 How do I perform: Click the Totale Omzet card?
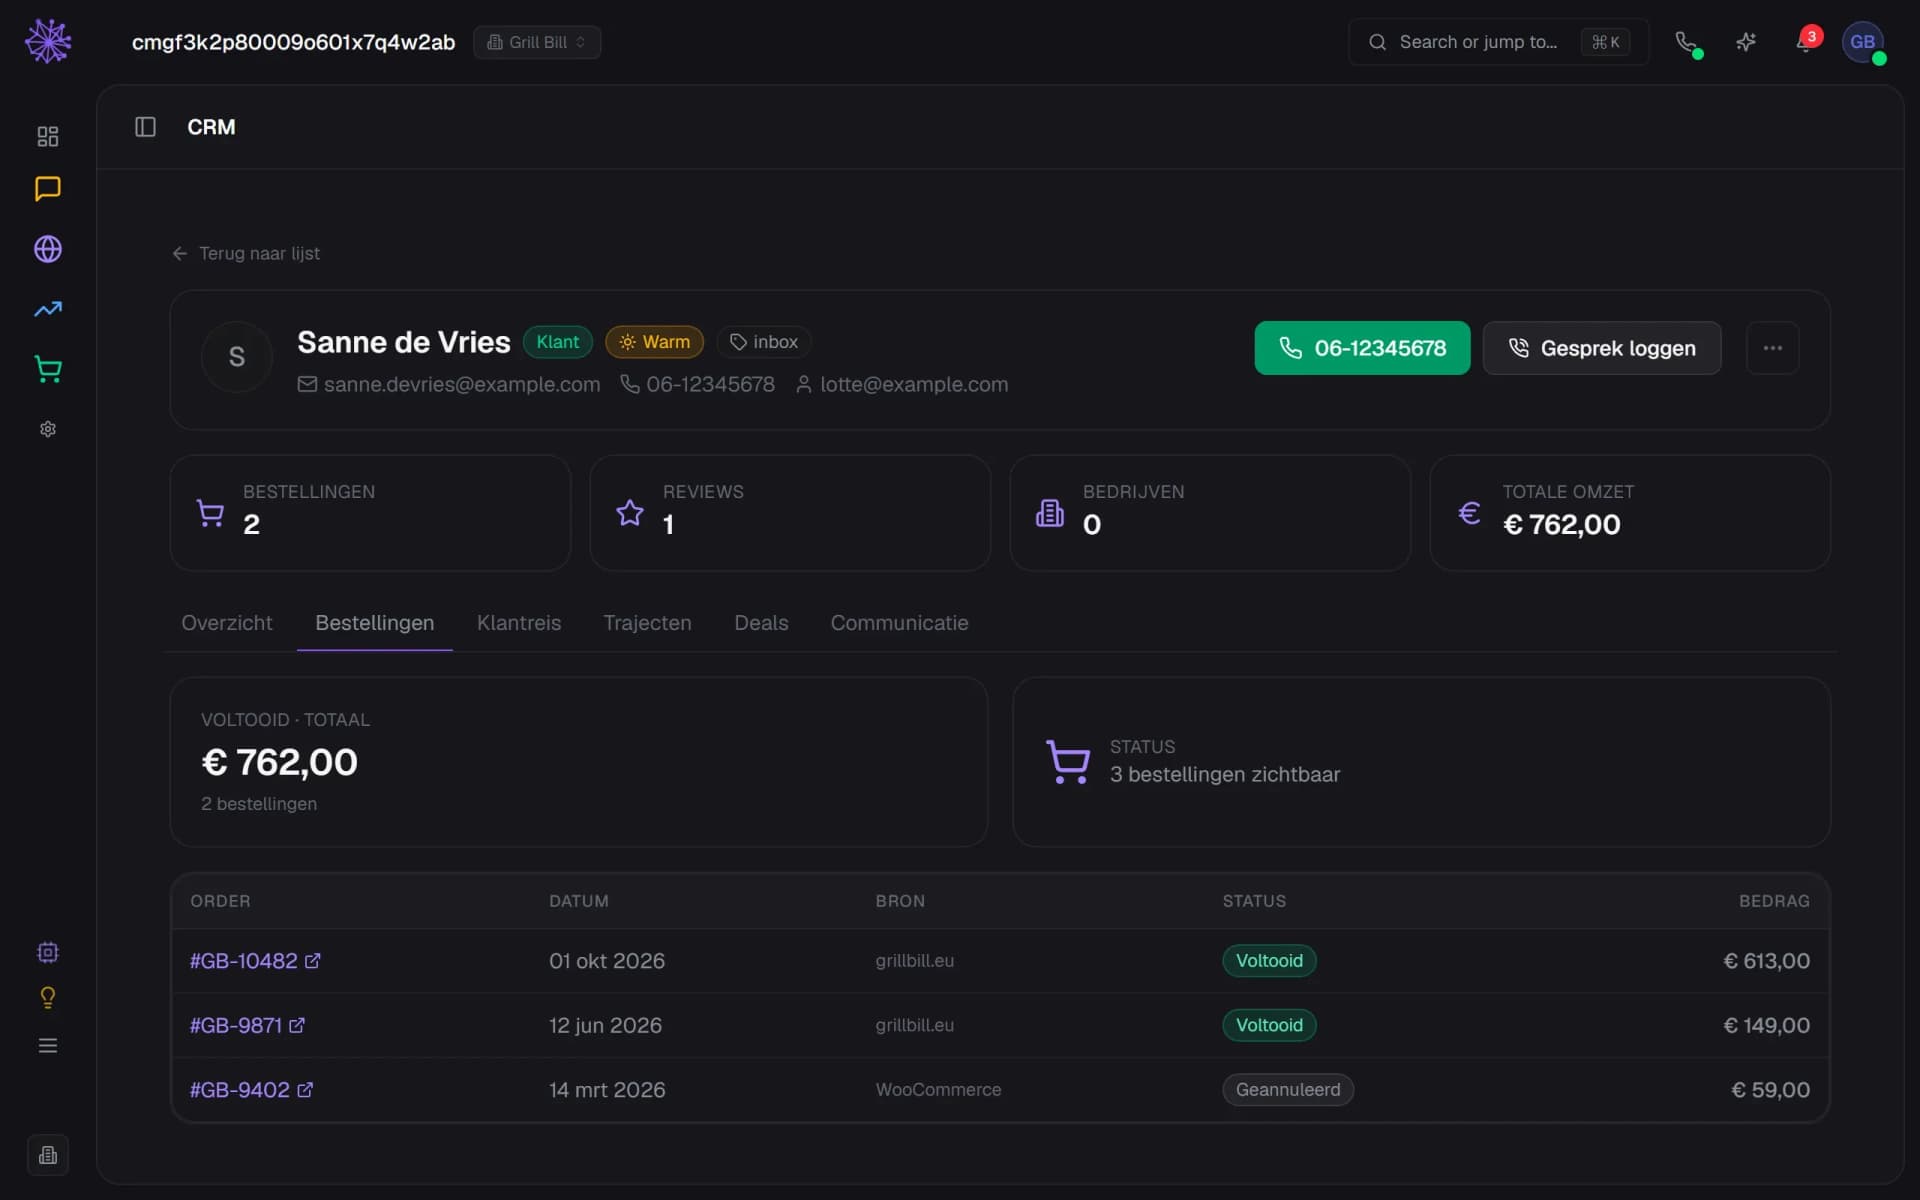[x=1630, y=513]
